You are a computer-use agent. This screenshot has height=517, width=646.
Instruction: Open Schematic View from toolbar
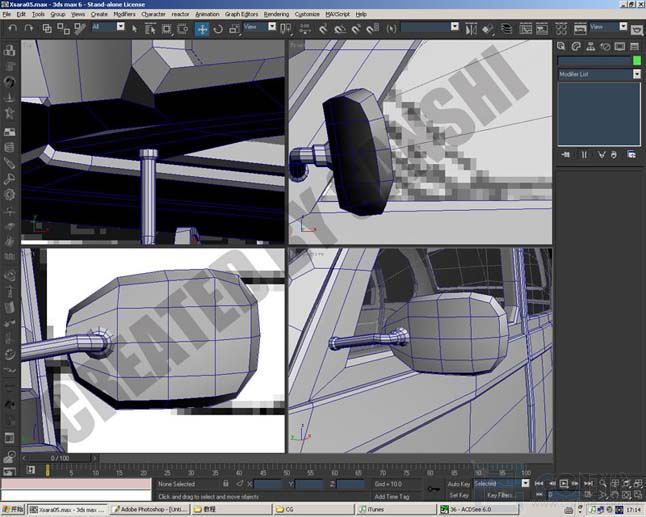[x=542, y=29]
